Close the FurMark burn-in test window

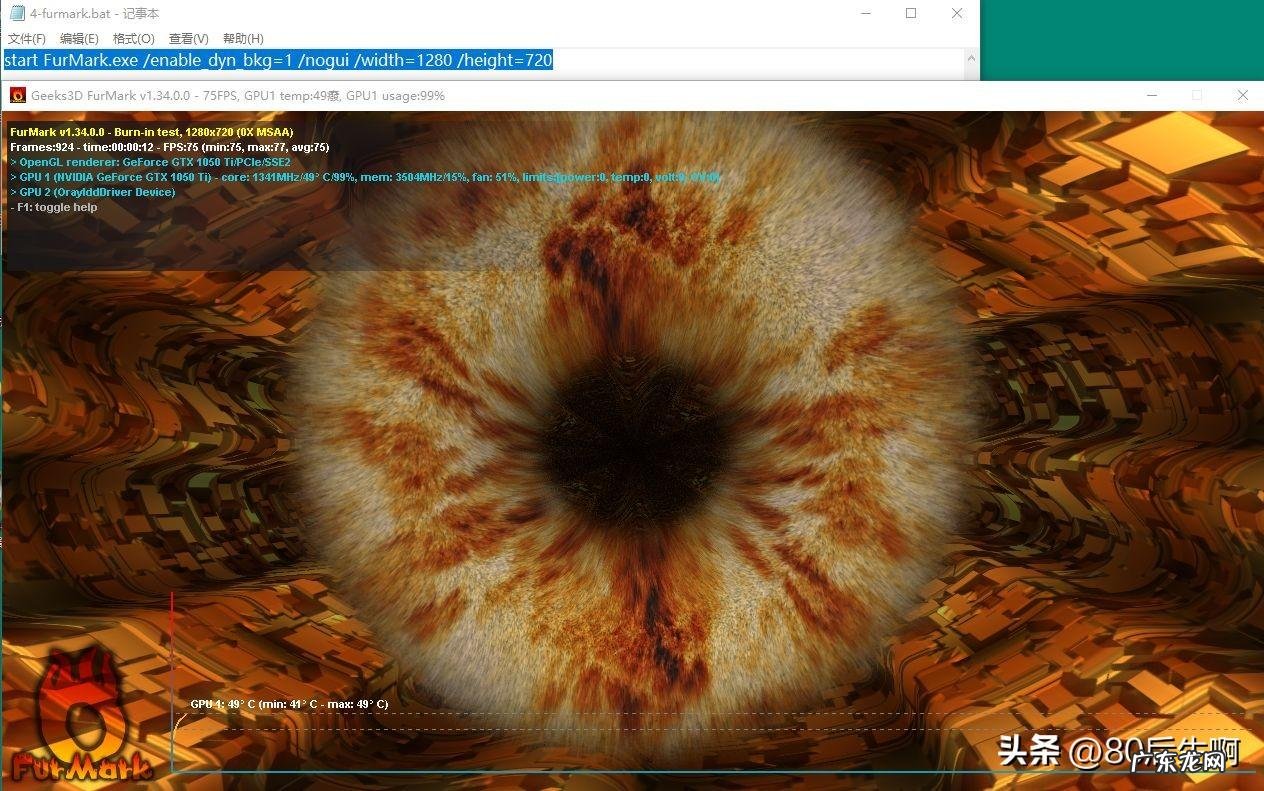tap(1242, 96)
